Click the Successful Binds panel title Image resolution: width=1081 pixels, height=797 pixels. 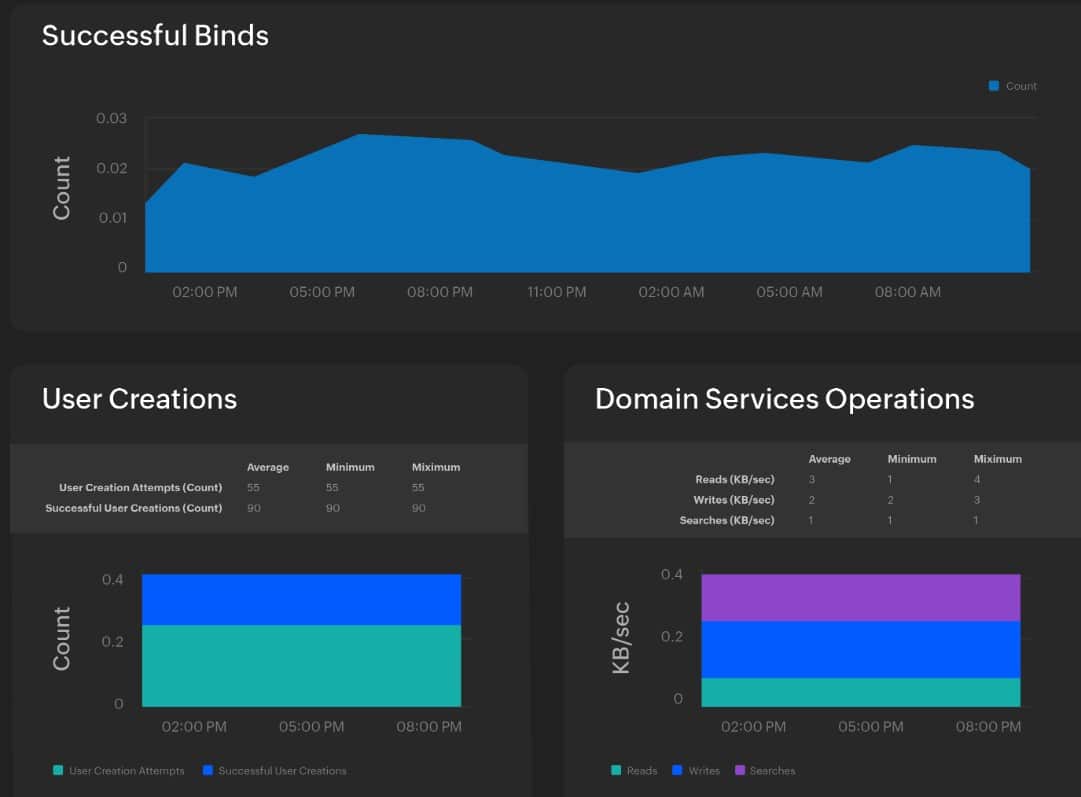155,36
